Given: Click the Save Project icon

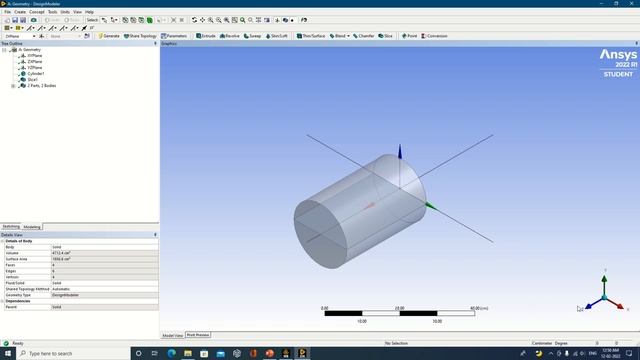Looking at the screenshot, I should point(15,20).
